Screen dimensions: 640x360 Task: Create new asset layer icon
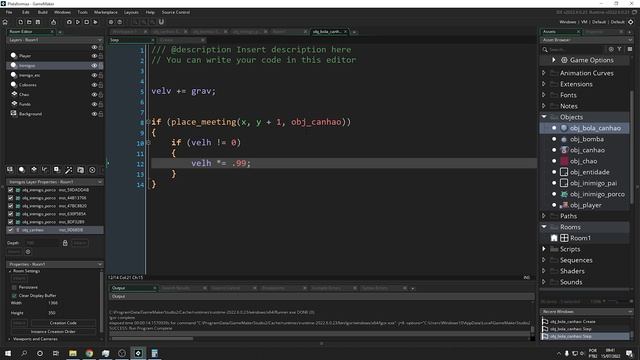57,170
